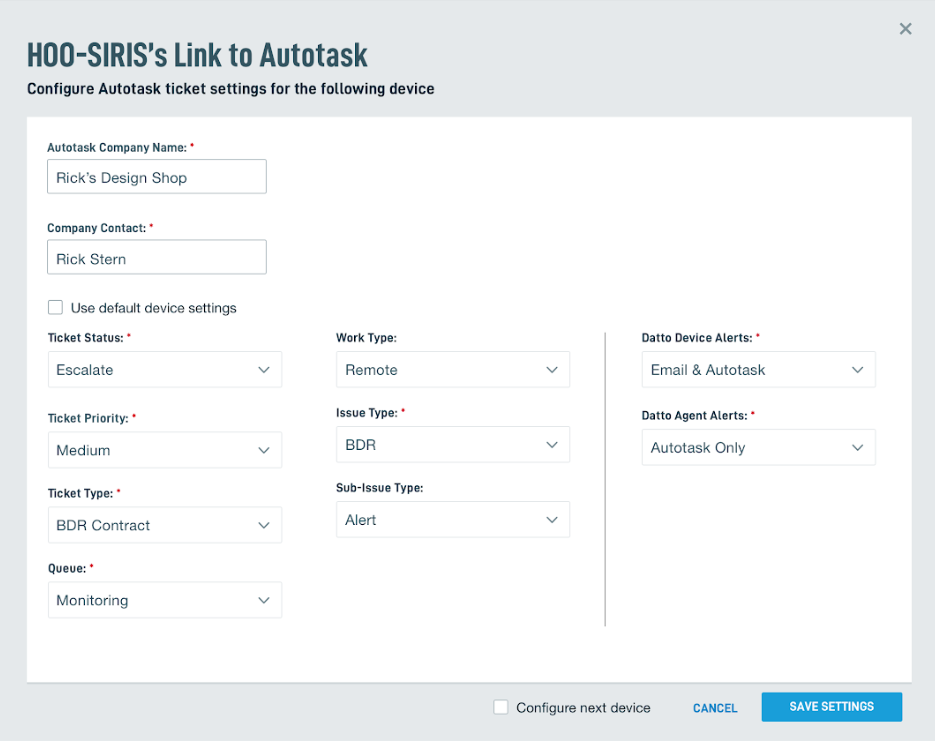
Task: Open the Ticket Type dropdown
Action: click(164, 525)
